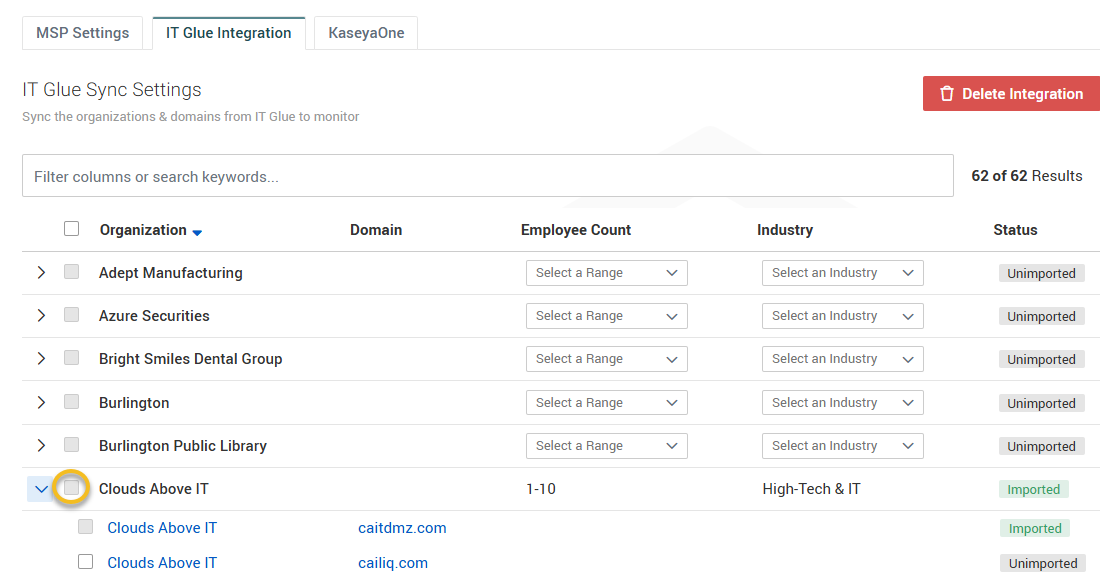Open the KaseyaOne tab
1100x581 pixels.
coord(366,33)
